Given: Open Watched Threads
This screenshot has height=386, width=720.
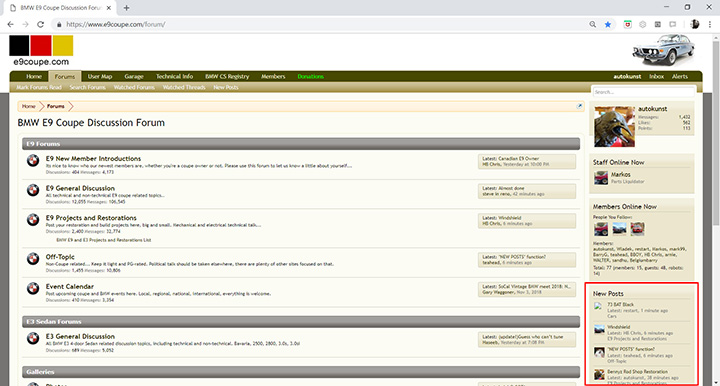Looking at the screenshot, I should (184, 87).
